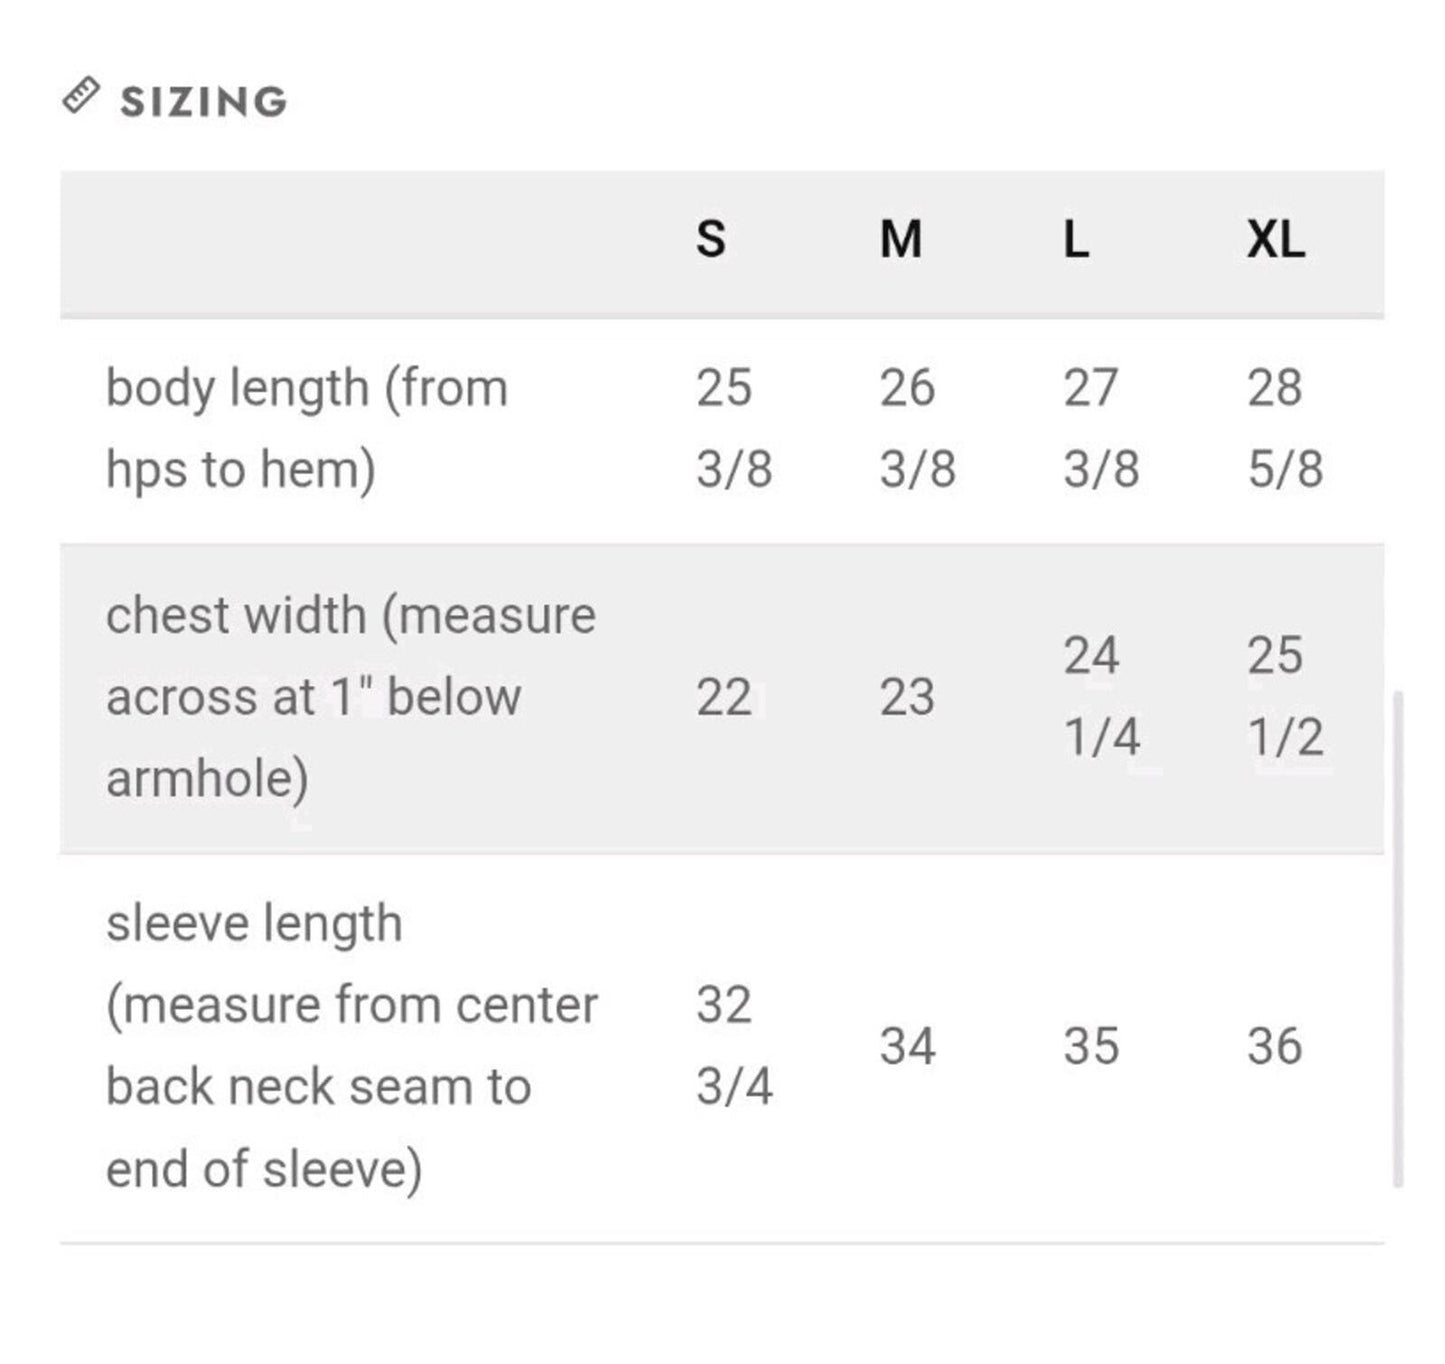Click the sleeve length row label

pos(352,1046)
